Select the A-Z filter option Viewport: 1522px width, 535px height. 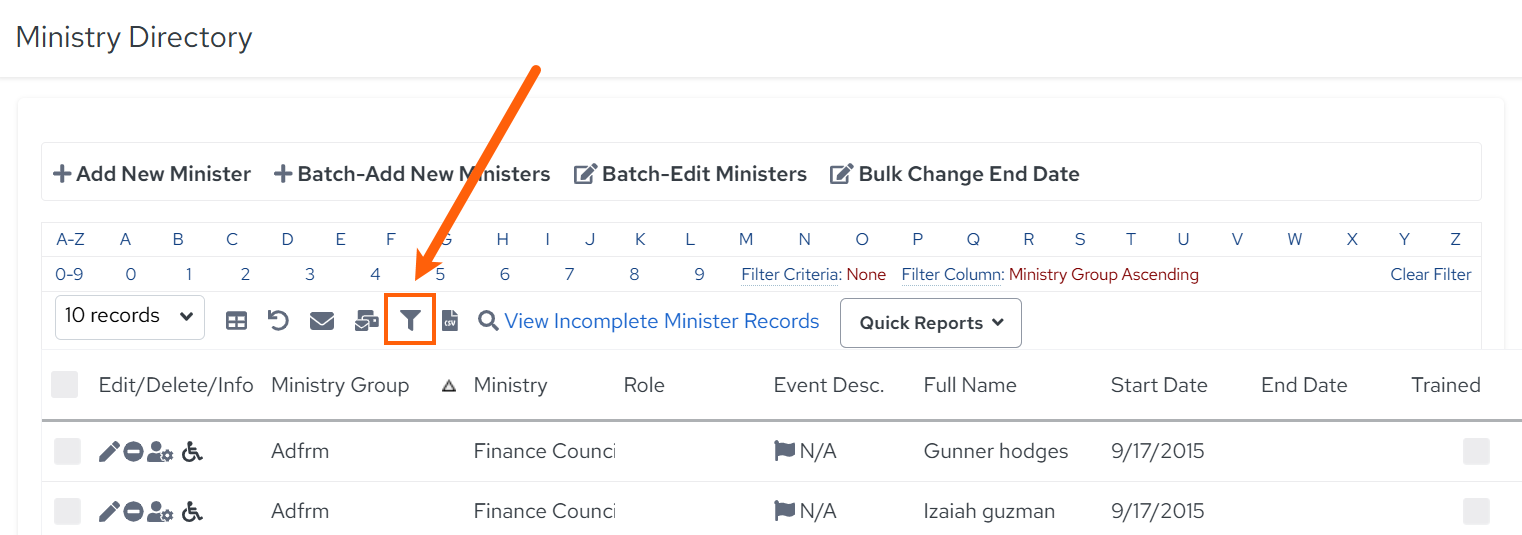coord(70,239)
